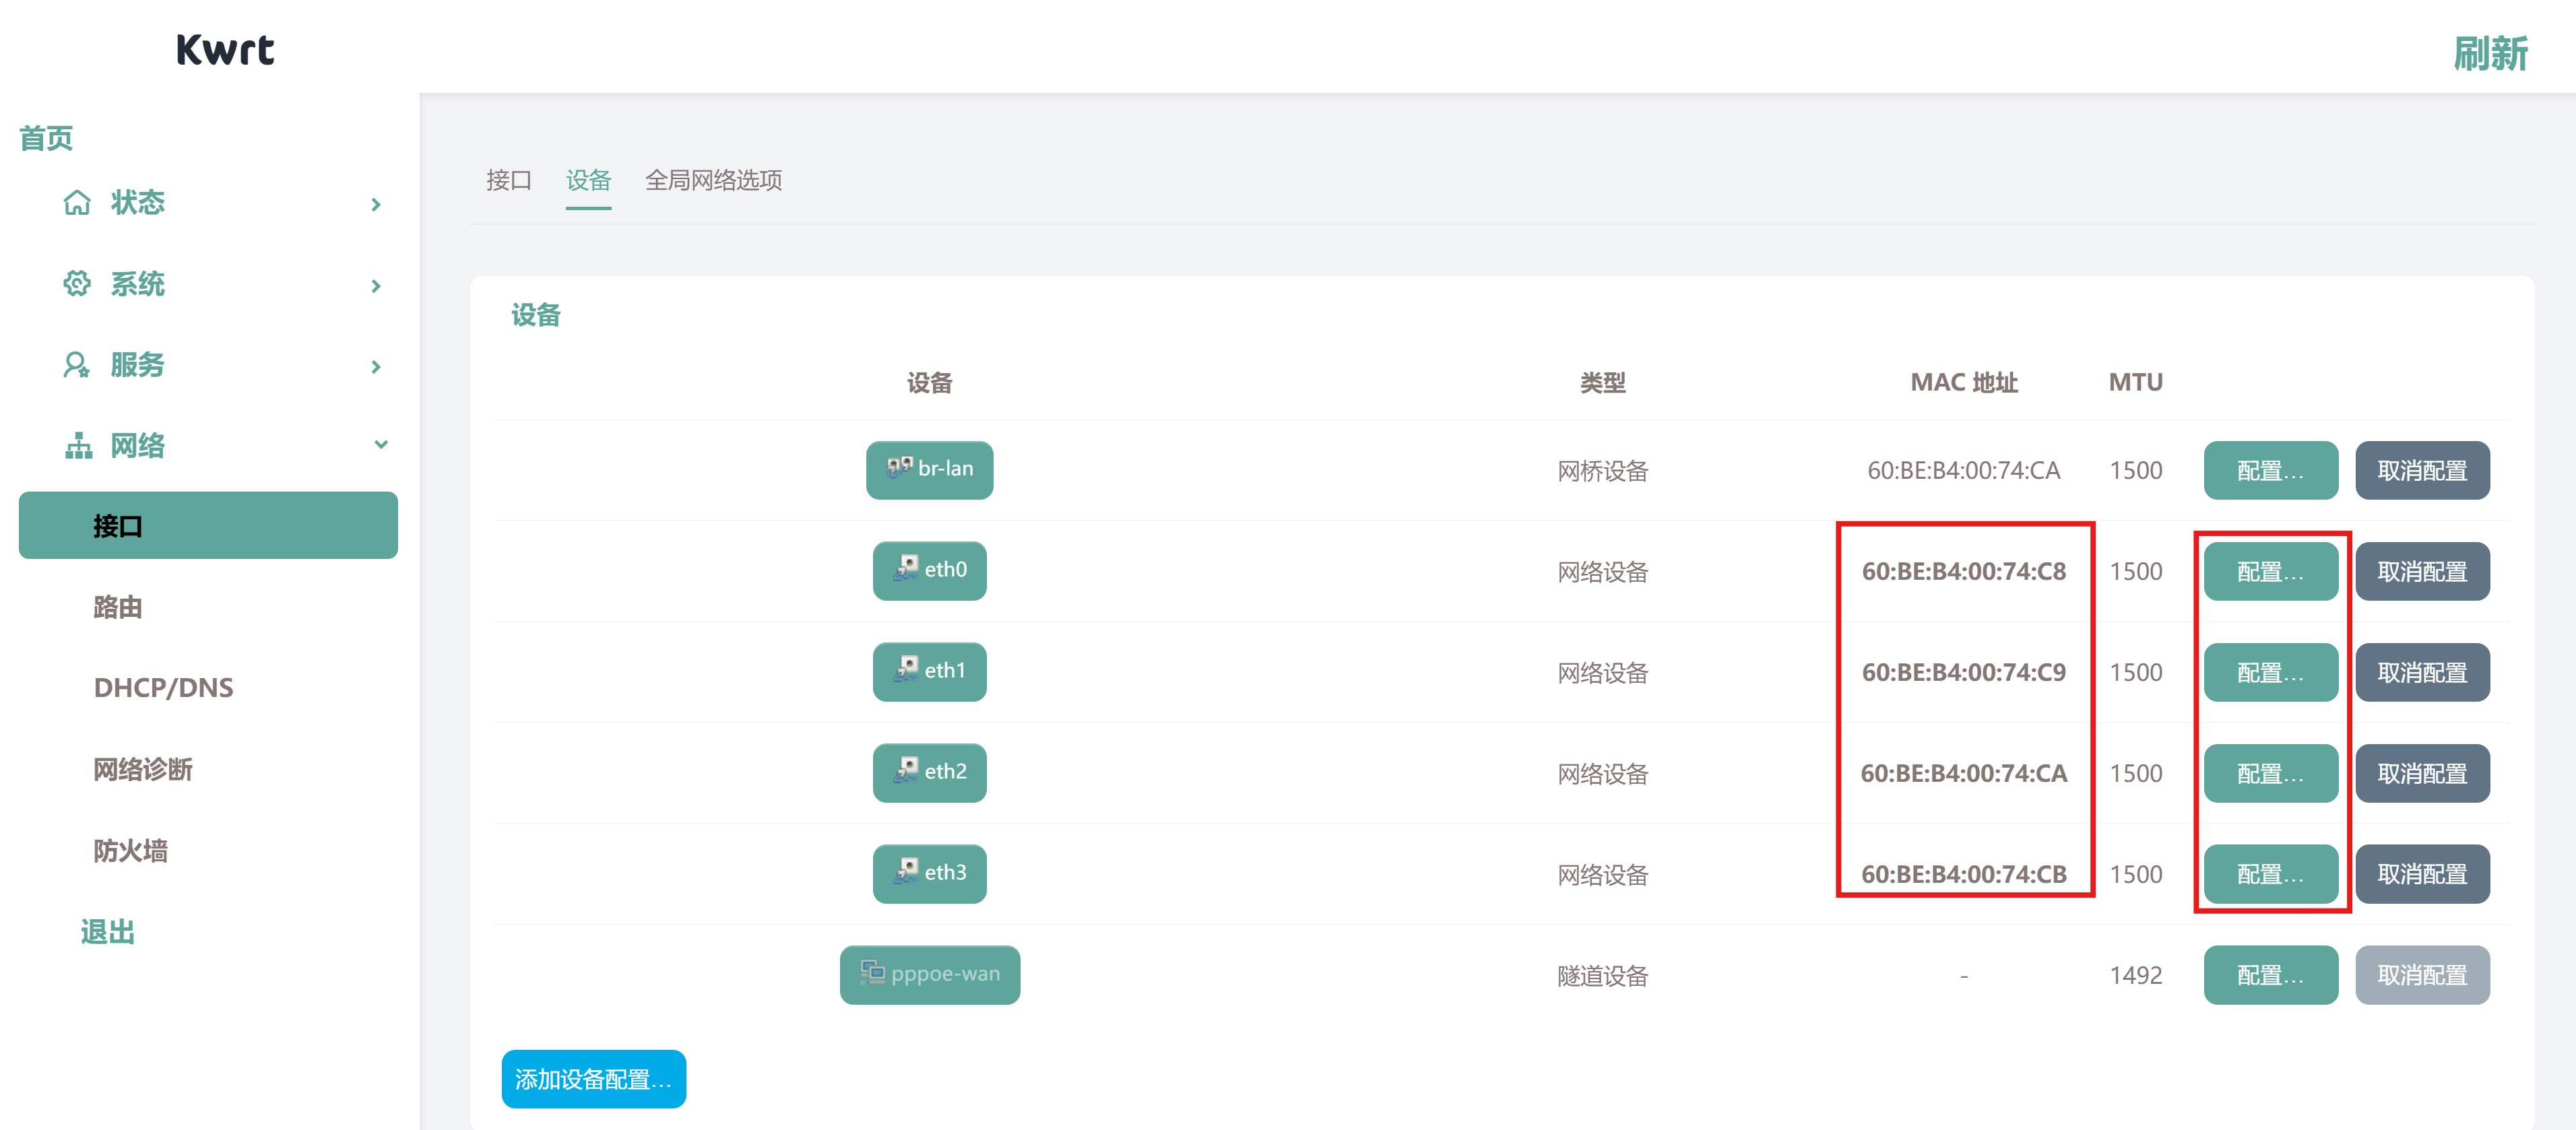This screenshot has width=2576, height=1130.
Task: Click the MAC 地址 column header
Action: coord(1963,382)
